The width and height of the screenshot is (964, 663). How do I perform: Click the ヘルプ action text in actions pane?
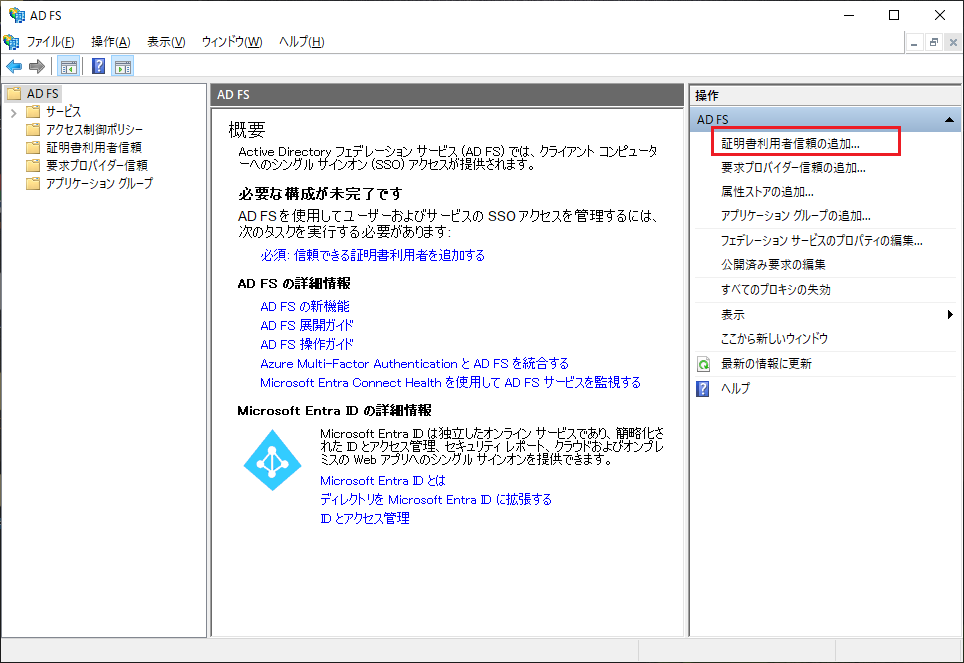pyautogui.click(x=735, y=389)
